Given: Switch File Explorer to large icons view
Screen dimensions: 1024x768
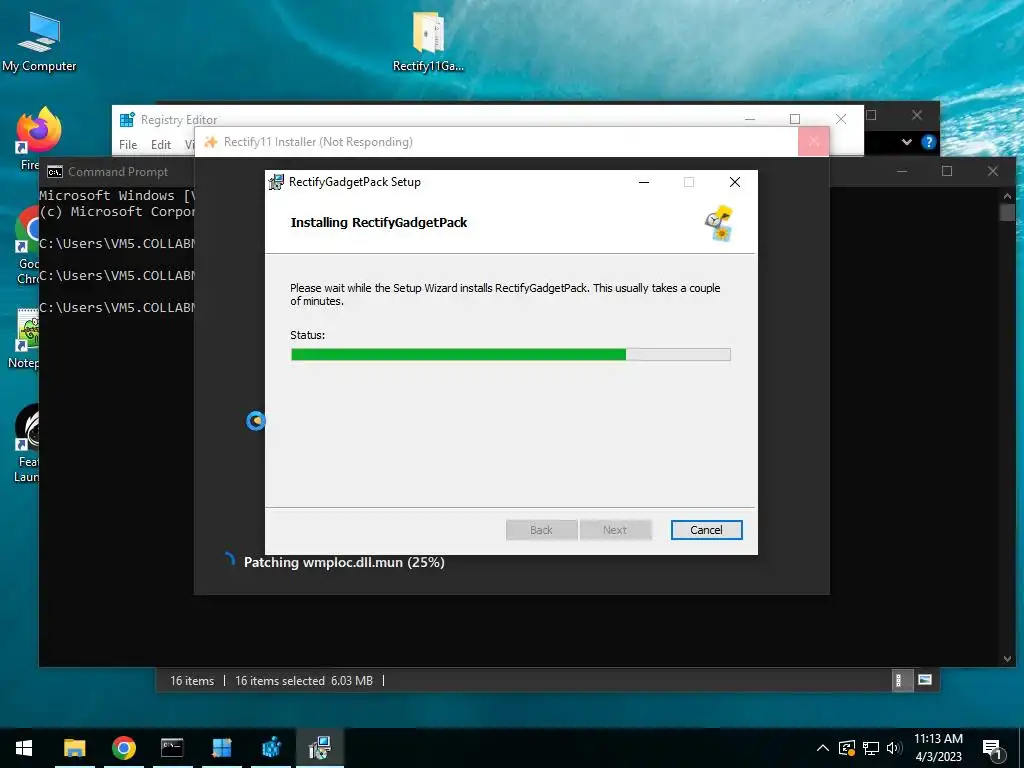Looking at the screenshot, I should pos(925,680).
